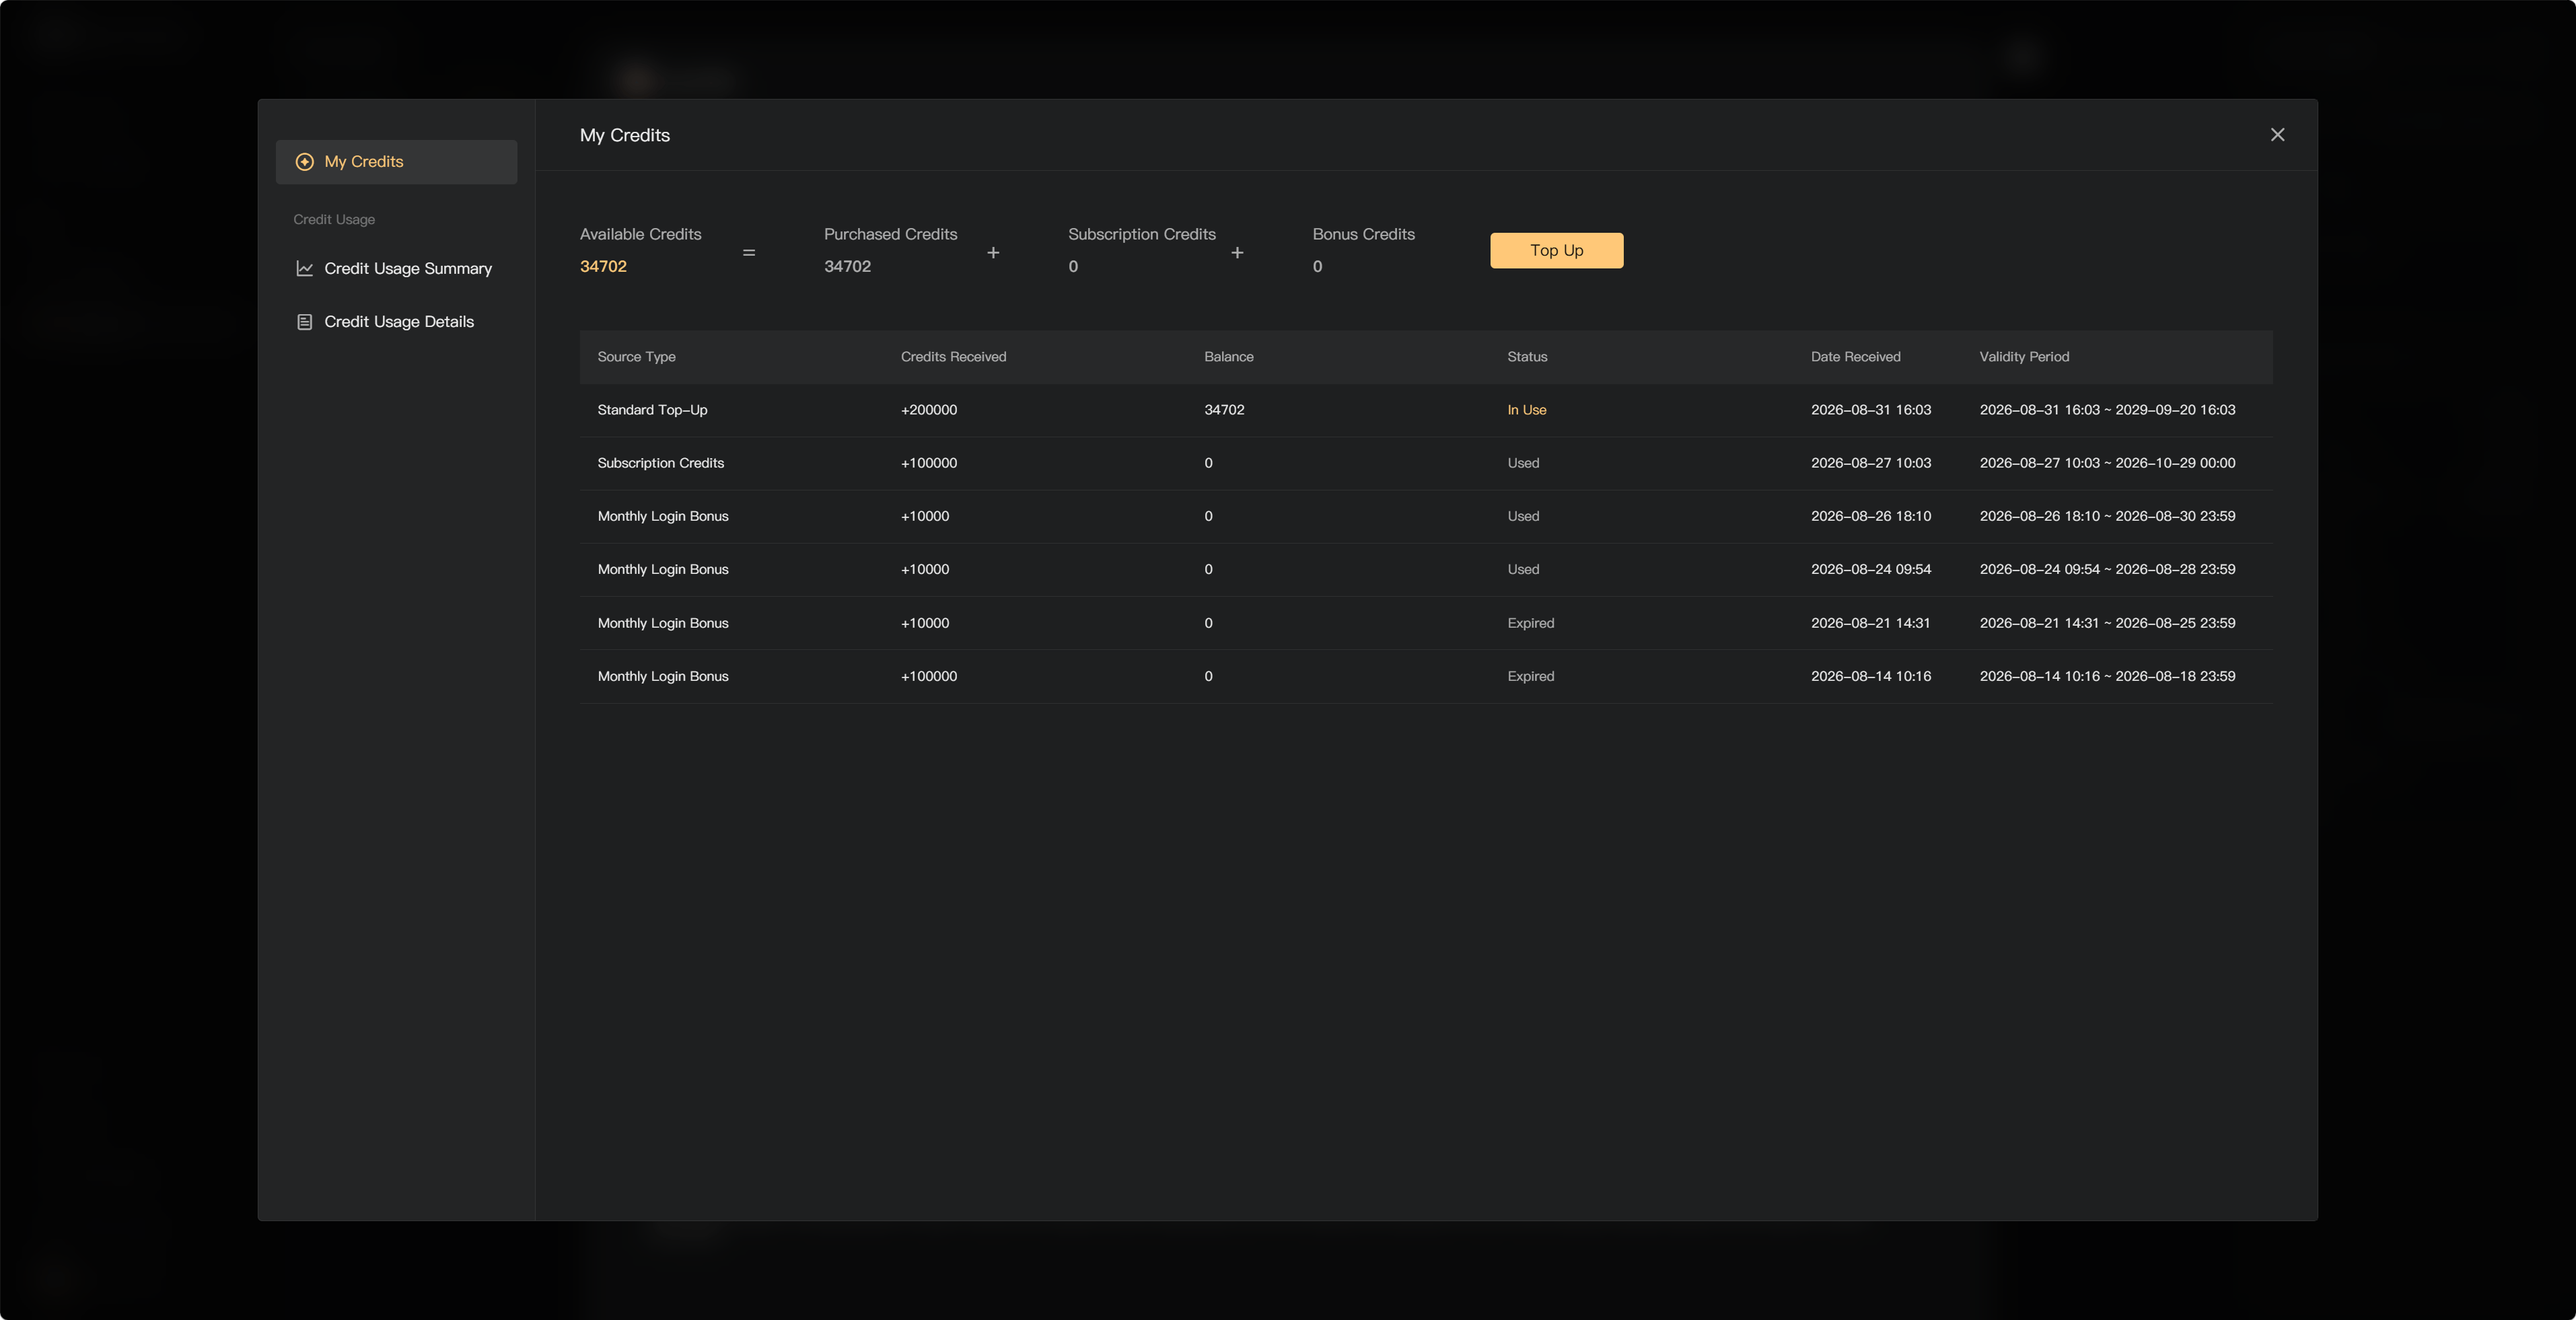Click validity period ending 2026-10-29 00:00
The width and height of the screenshot is (2576, 1320).
pos(2107,463)
